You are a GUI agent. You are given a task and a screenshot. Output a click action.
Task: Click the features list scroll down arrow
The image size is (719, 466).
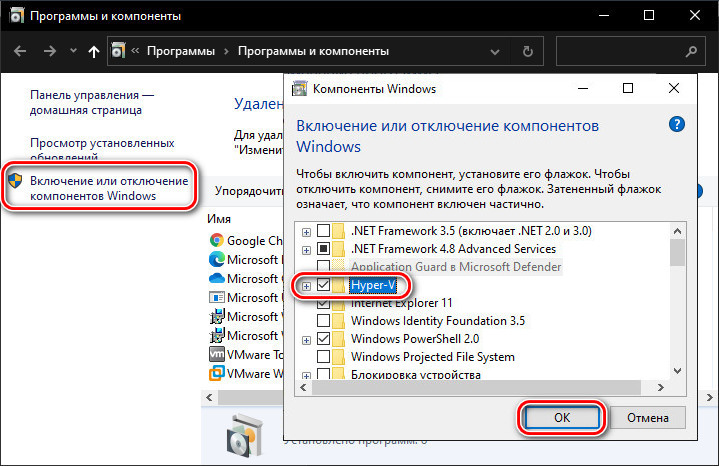[677, 371]
